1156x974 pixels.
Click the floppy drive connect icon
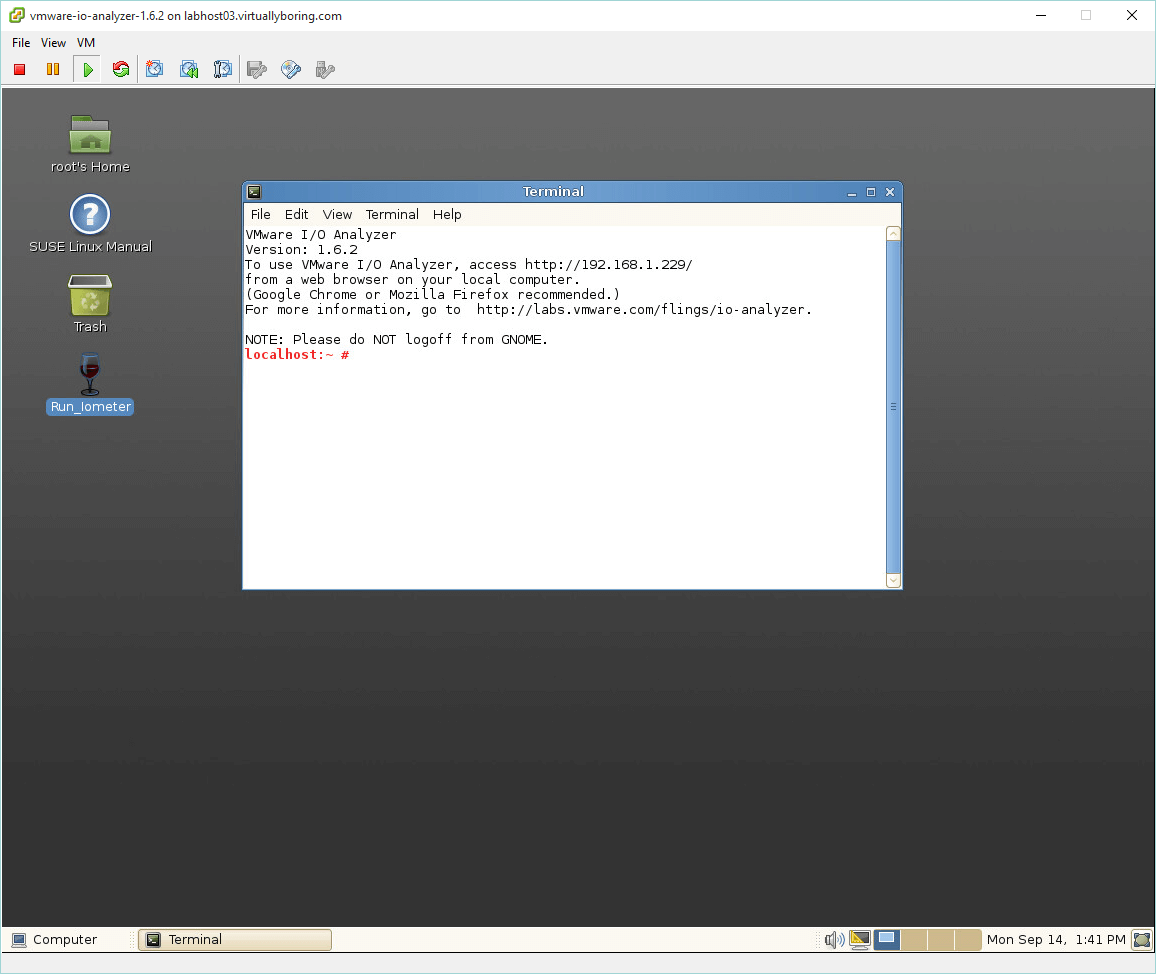257,70
